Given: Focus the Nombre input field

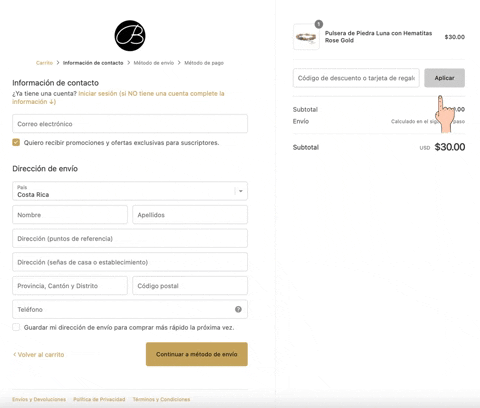Looking at the screenshot, I should tap(70, 215).
